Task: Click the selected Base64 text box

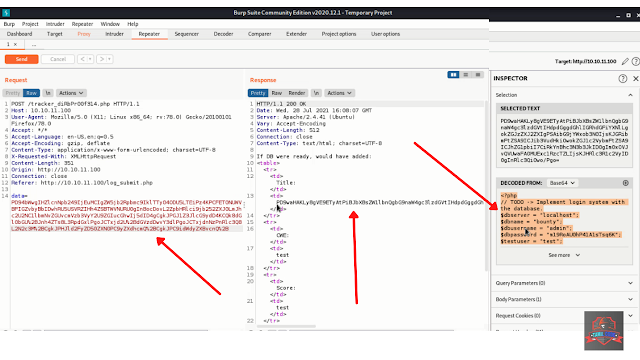Action: (x=564, y=141)
